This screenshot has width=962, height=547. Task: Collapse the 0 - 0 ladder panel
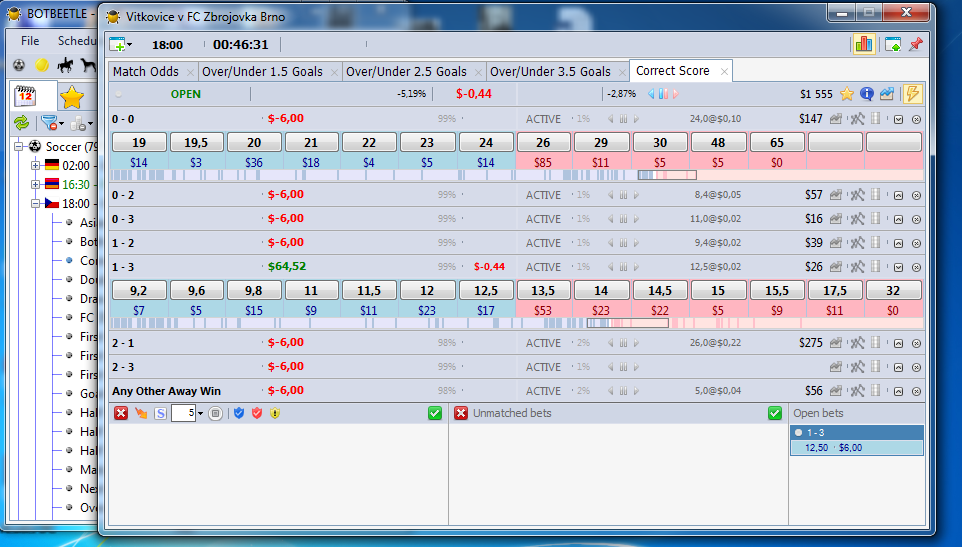[x=898, y=120]
